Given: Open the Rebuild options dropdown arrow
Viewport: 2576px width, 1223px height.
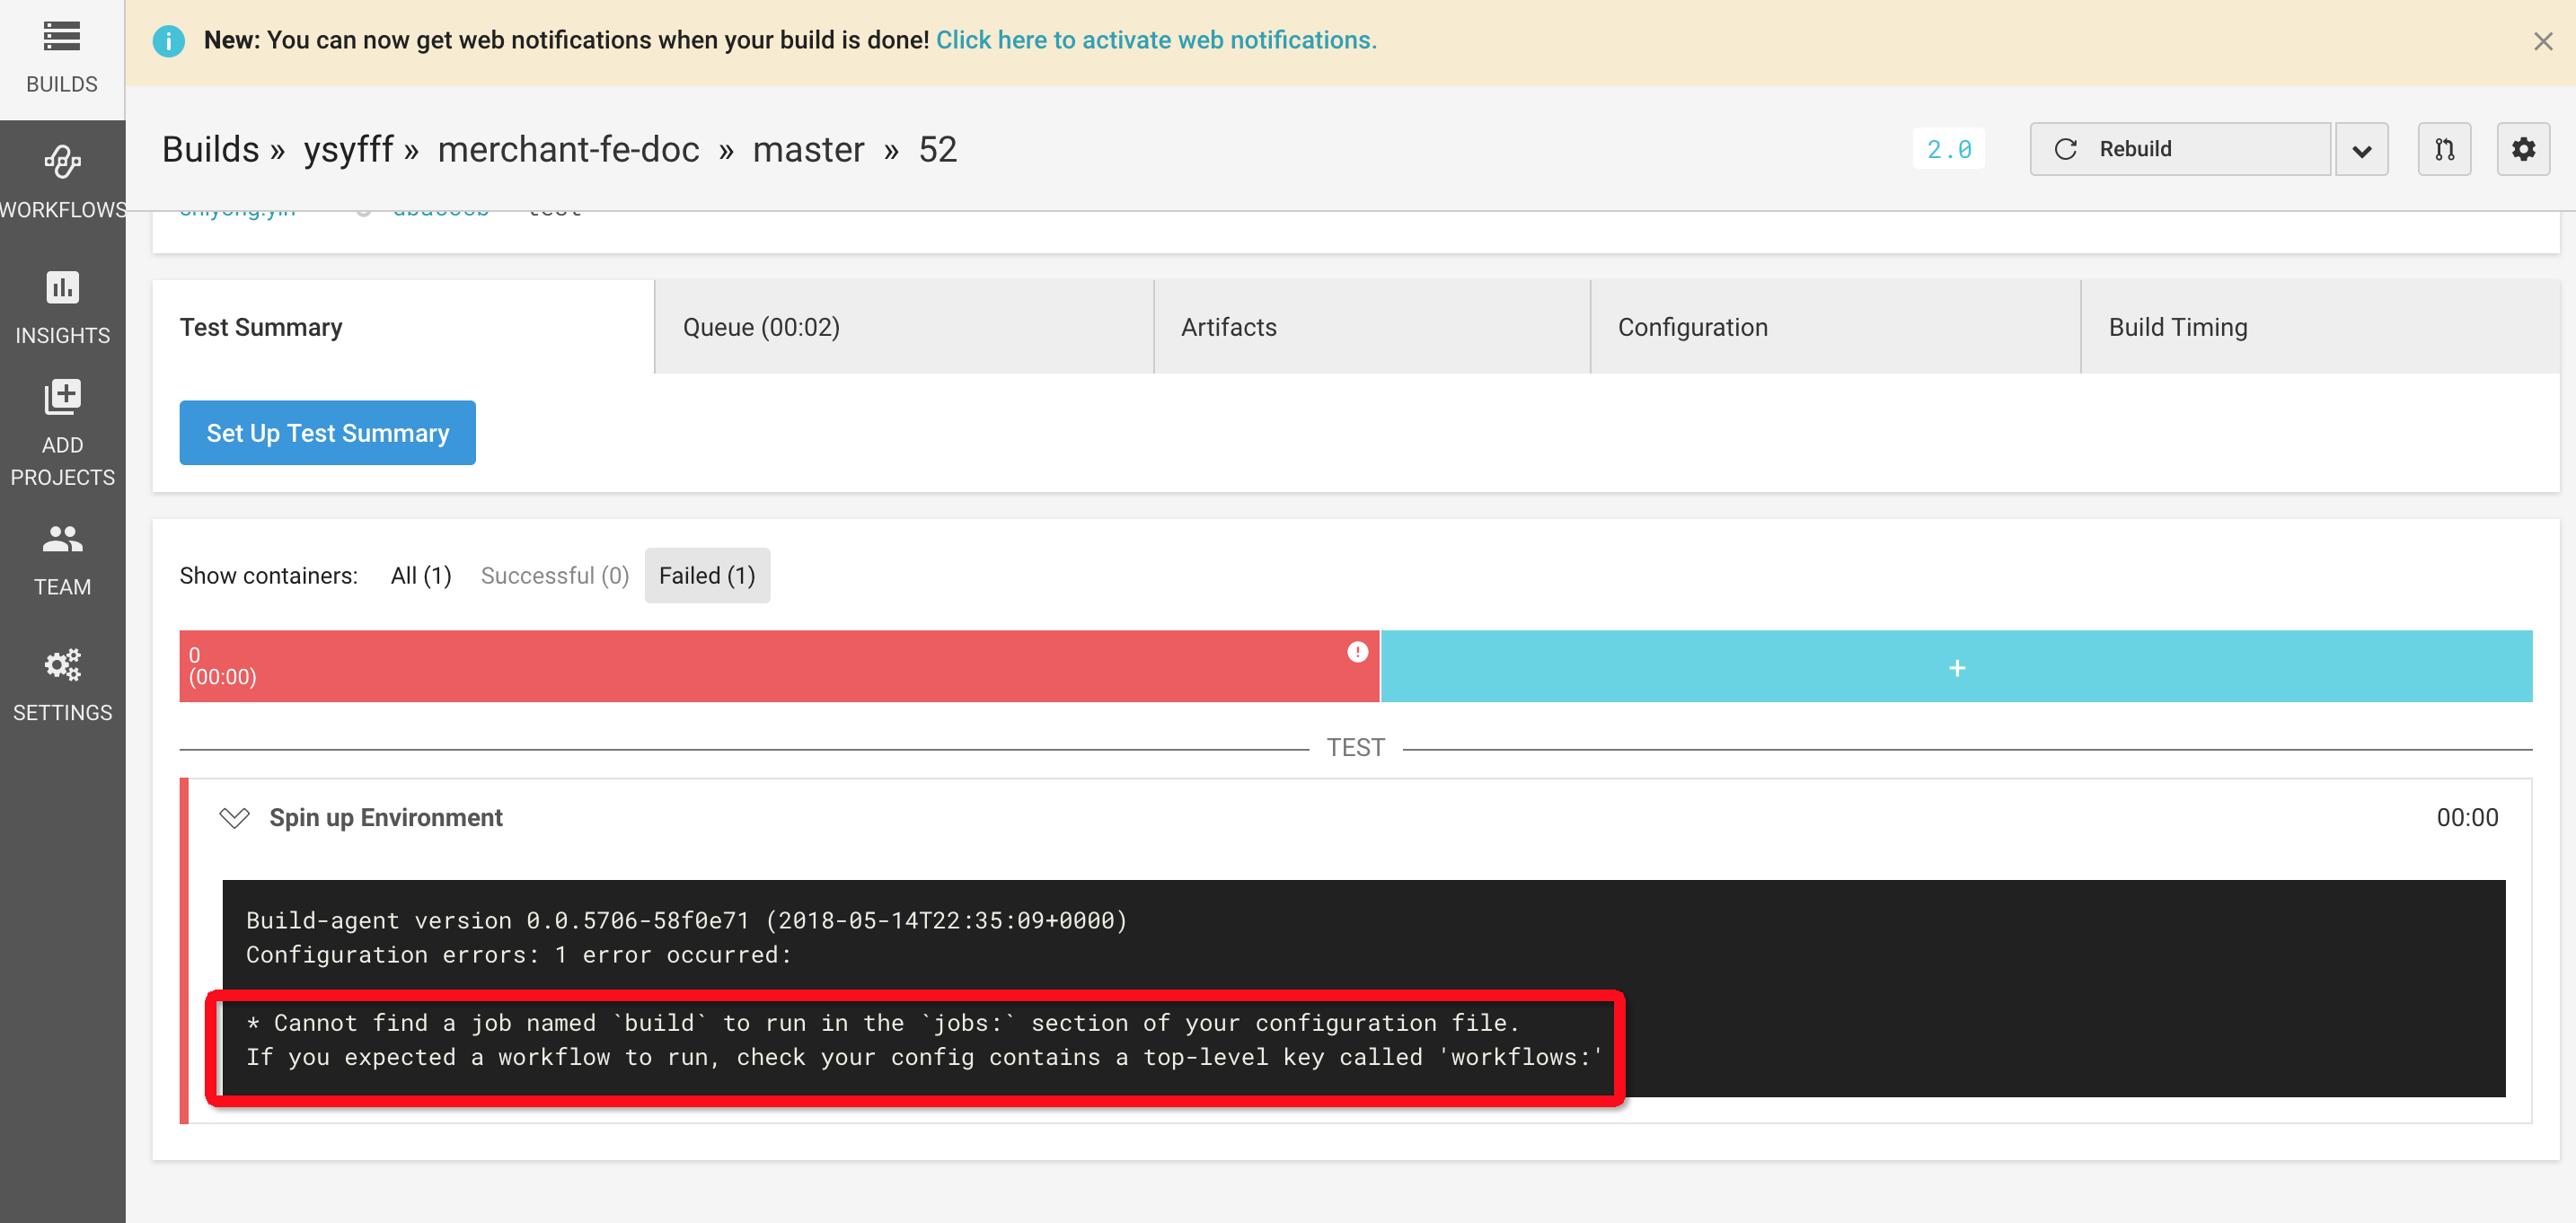Looking at the screenshot, I should click(x=2362, y=148).
